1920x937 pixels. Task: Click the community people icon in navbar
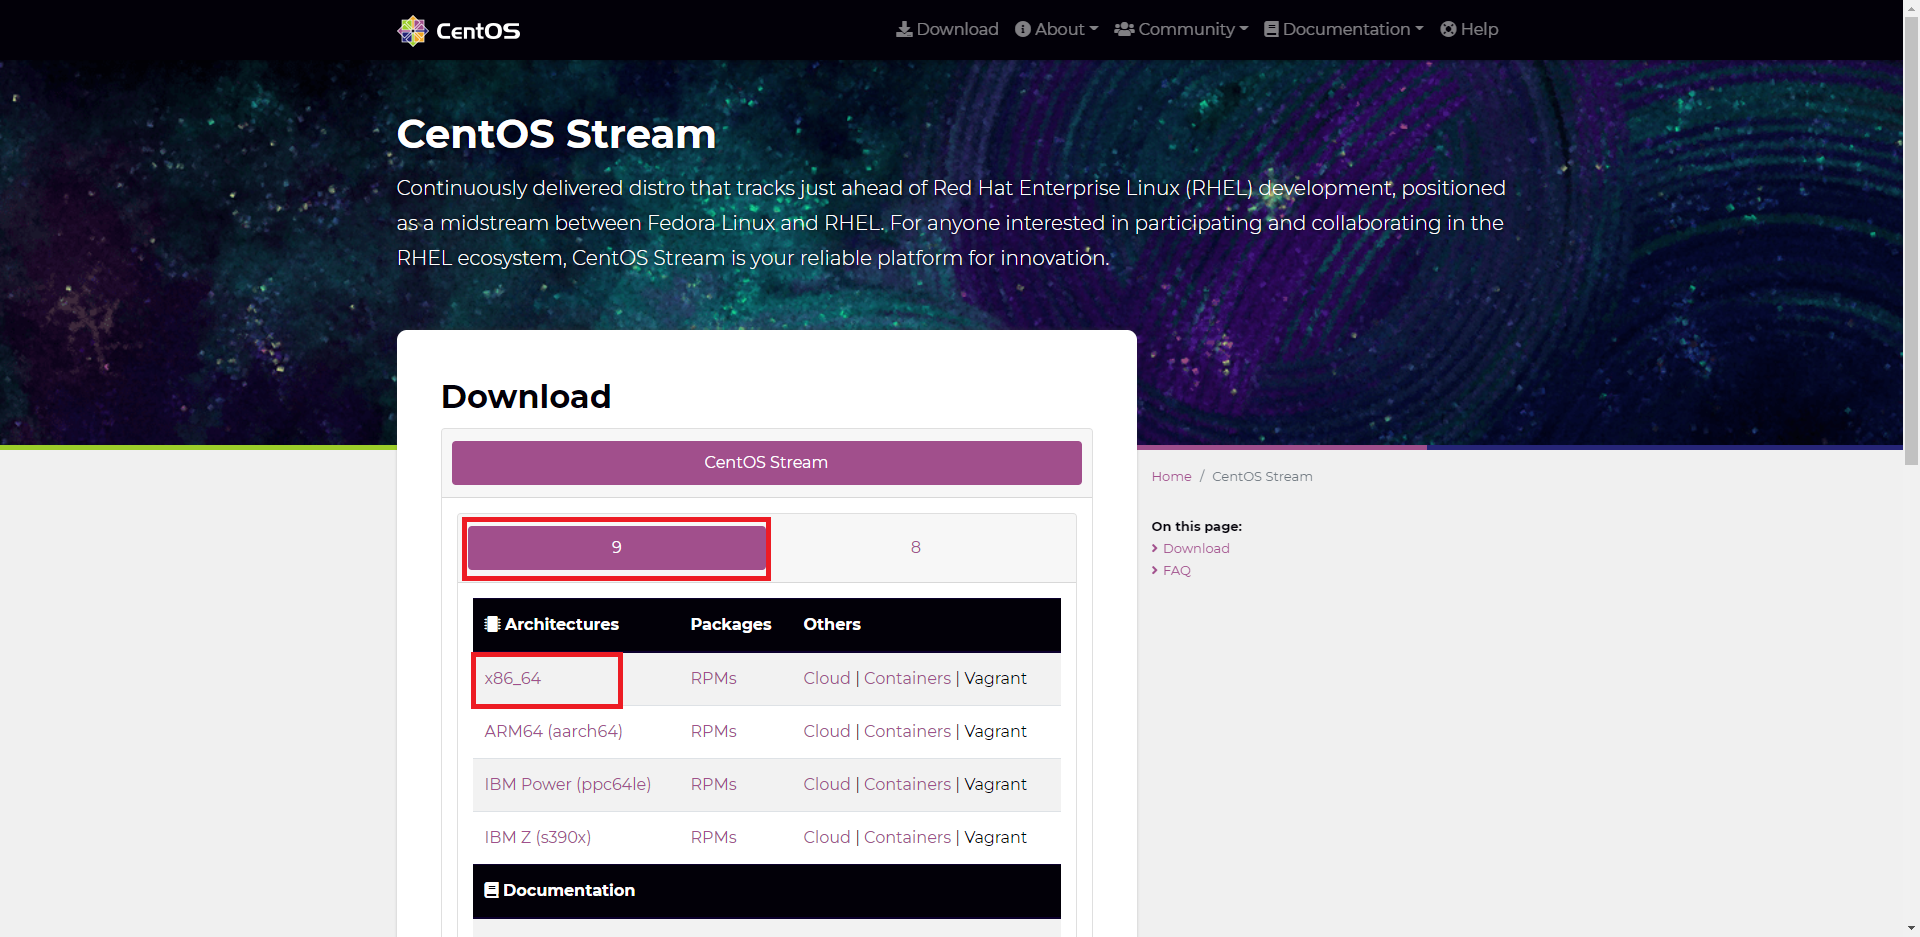click(x=1124, y=29)
